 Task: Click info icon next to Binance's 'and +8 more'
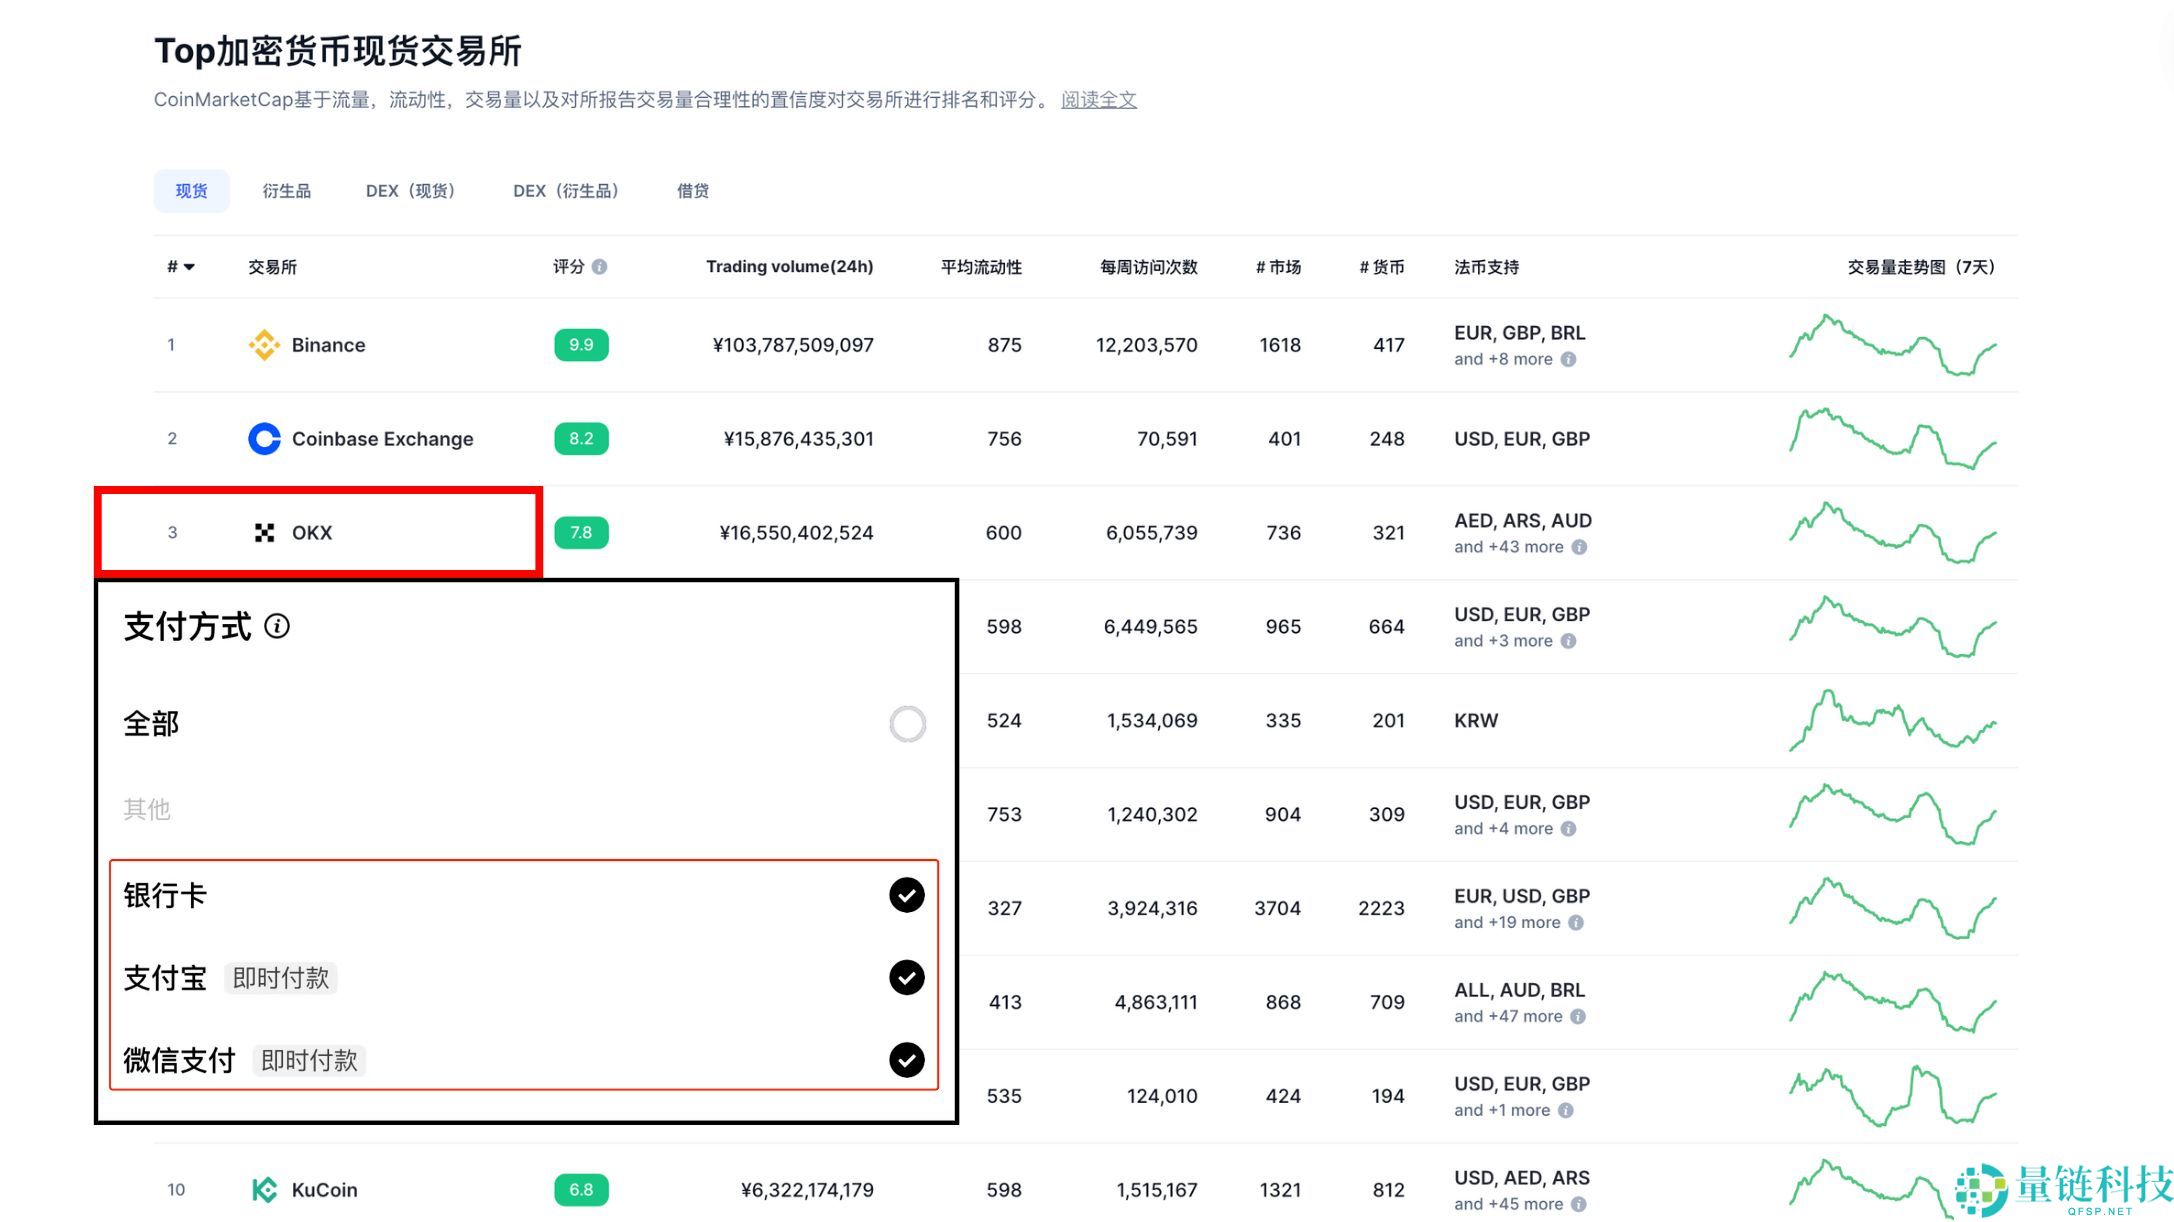[x=1569, y=360]
